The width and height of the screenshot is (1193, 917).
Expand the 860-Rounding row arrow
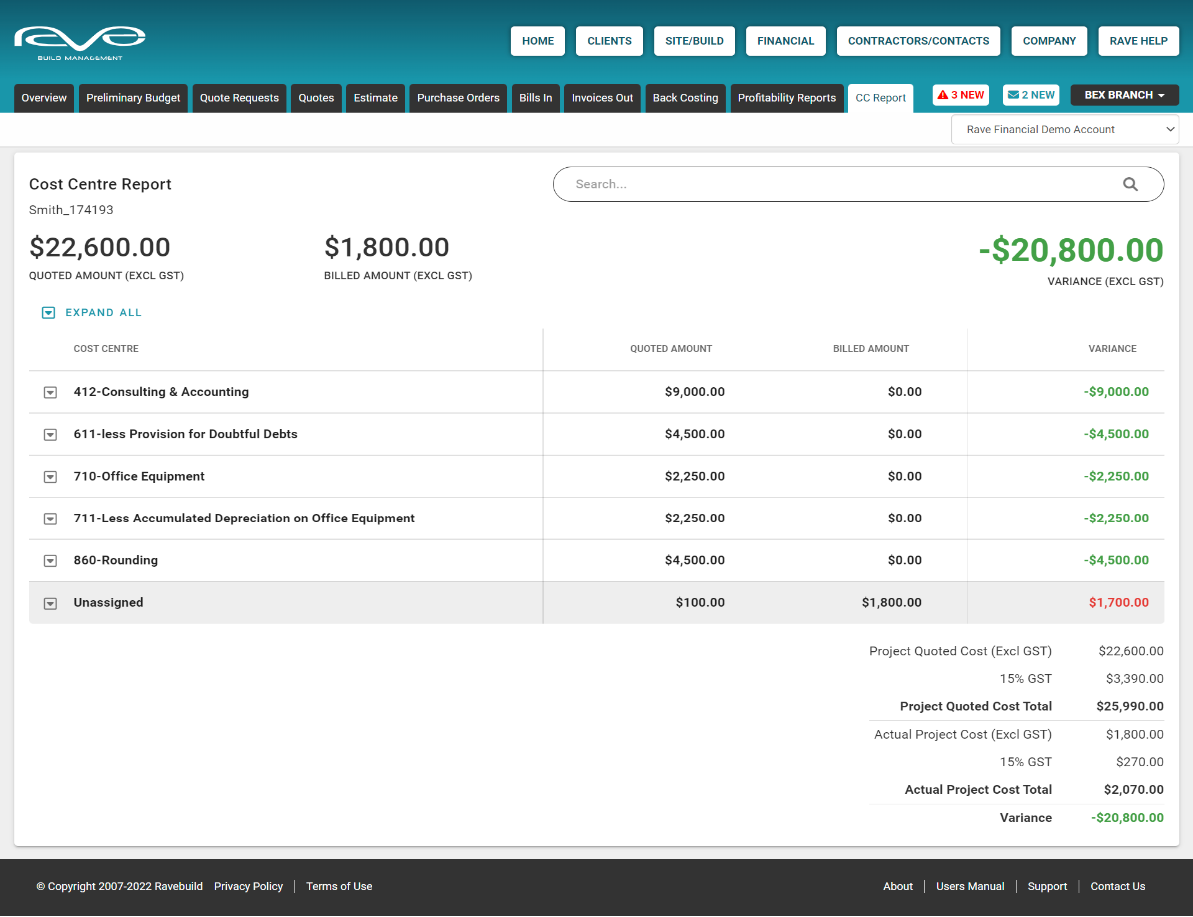click(x=50, y=560)
